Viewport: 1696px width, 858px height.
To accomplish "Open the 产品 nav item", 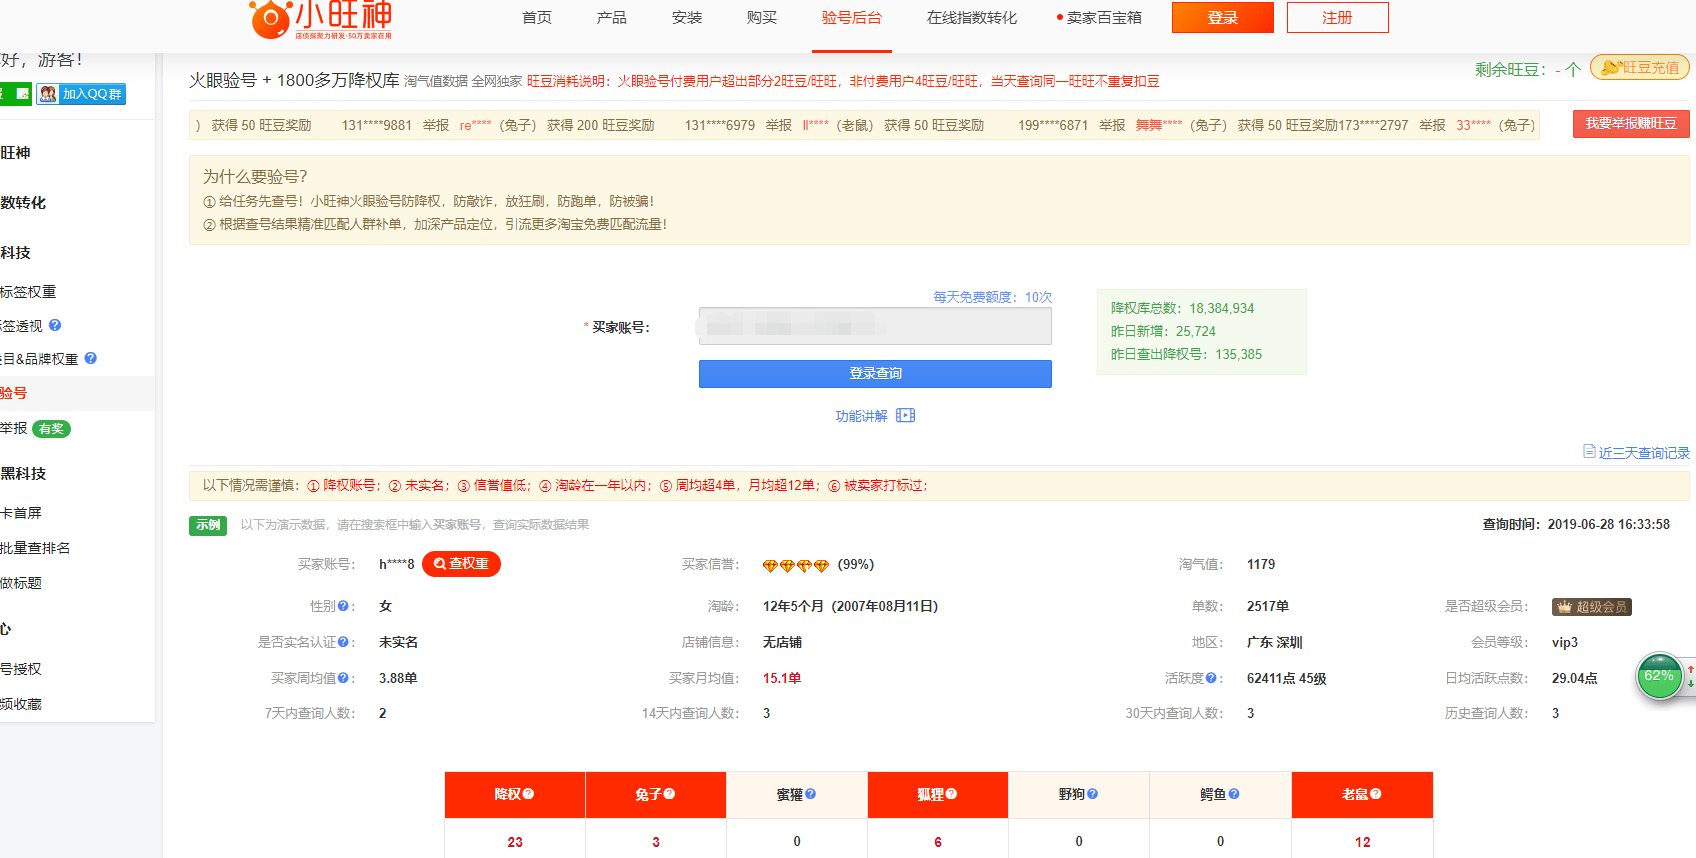I will [x=612, y=18].
